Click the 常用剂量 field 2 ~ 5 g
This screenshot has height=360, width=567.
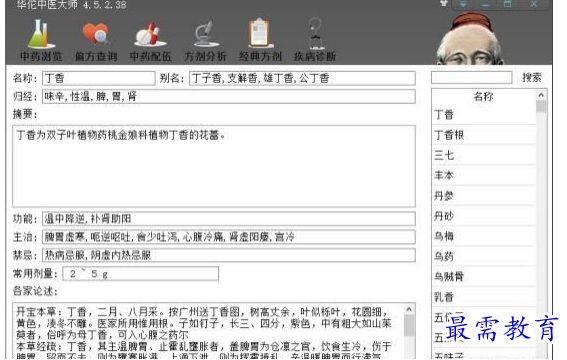[x=141, y=274]
